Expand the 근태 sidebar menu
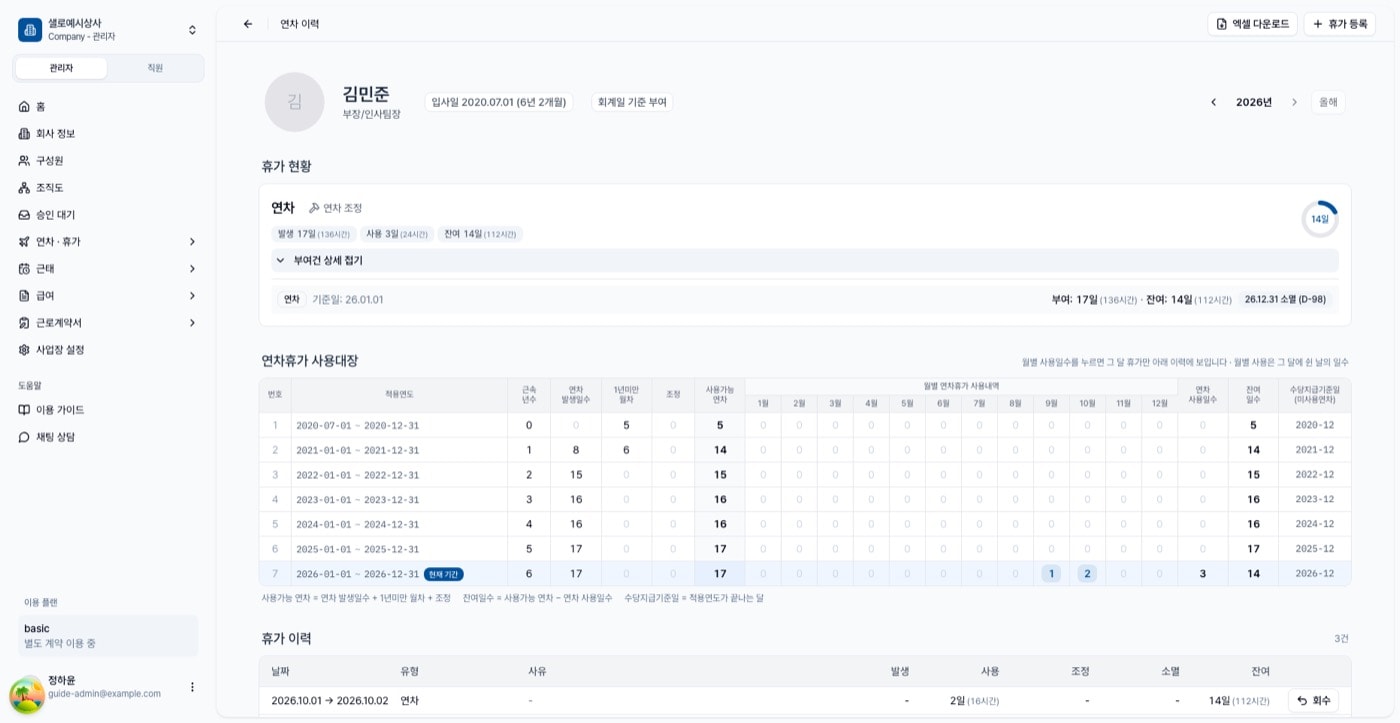The height and width of the screenshot is (723, 1400). [x=108, y=268]
